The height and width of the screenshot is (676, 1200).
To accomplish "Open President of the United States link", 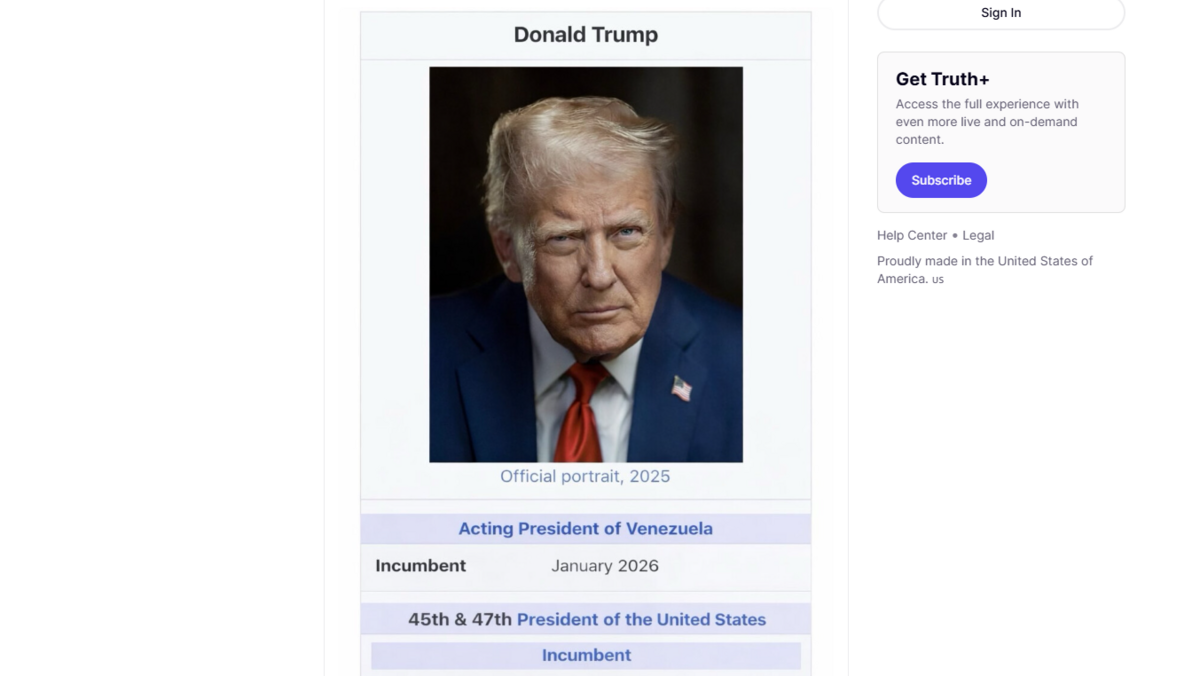I will click(641, 619).
